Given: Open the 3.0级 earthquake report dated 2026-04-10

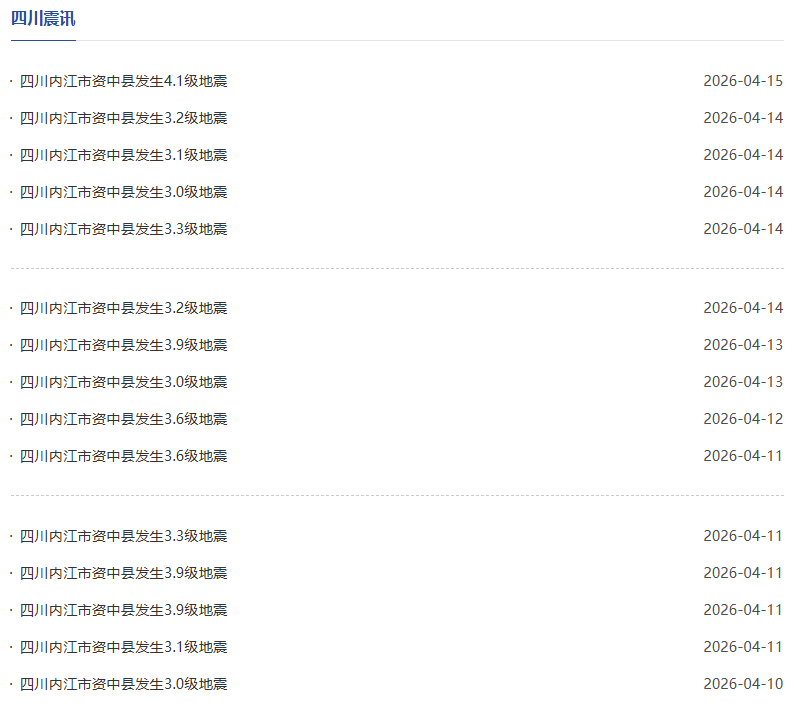Looking at the screenshot, I should 123,684.
